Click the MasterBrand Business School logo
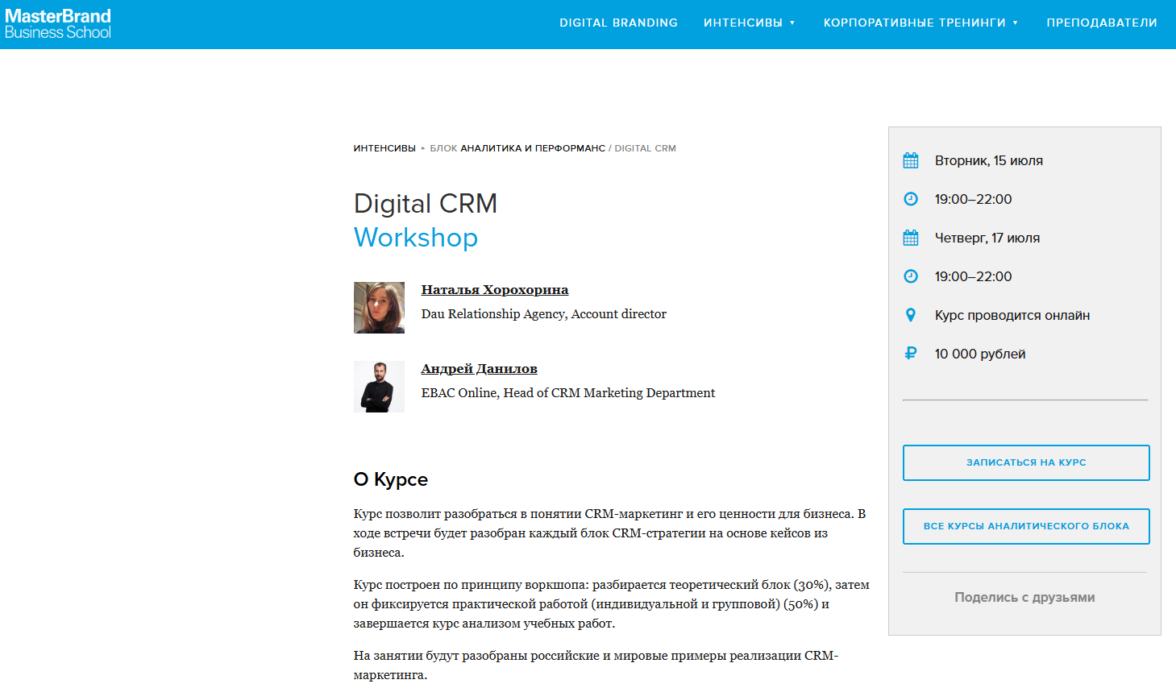Screen dimensions: 1176x688 [58, 23]
